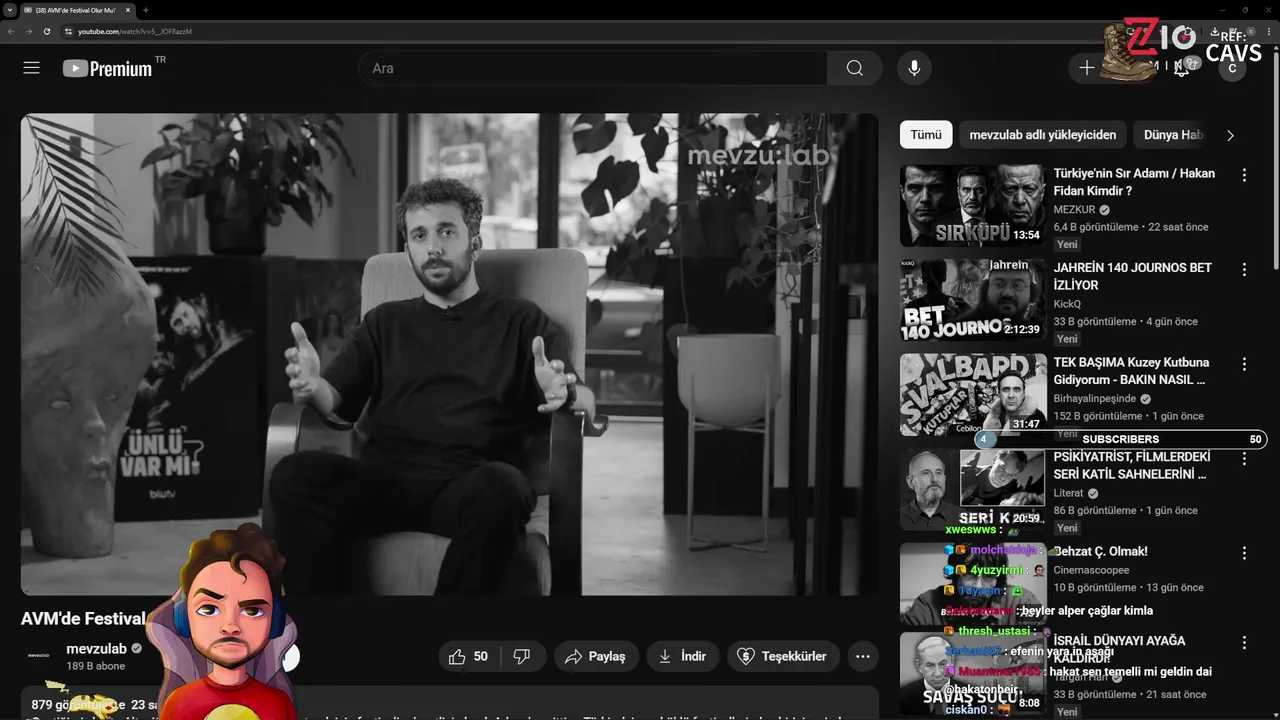The width and height of the screenshot is (1280, 720).
Task: Open options for Türkiye'nin Sır Adamı video
Action: [x=1244, y=175]
